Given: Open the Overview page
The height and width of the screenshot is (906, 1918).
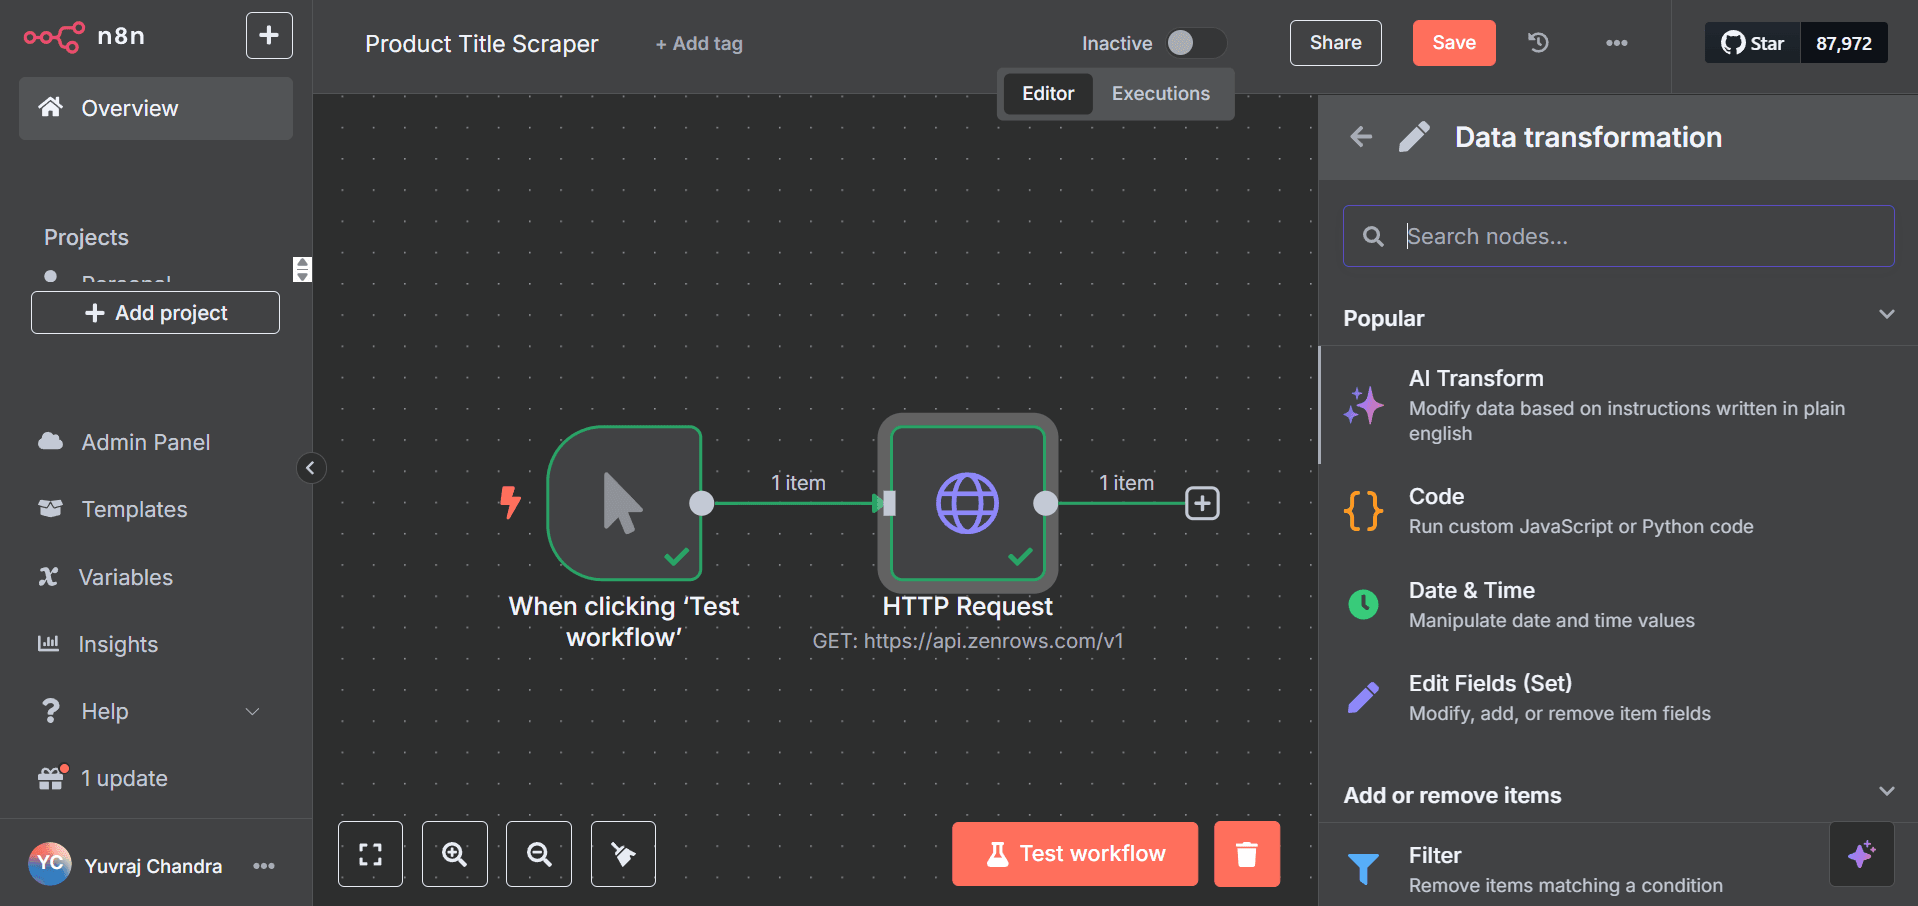Looking at the screenshot, I should pyautogui.click(x=156, y=108).
